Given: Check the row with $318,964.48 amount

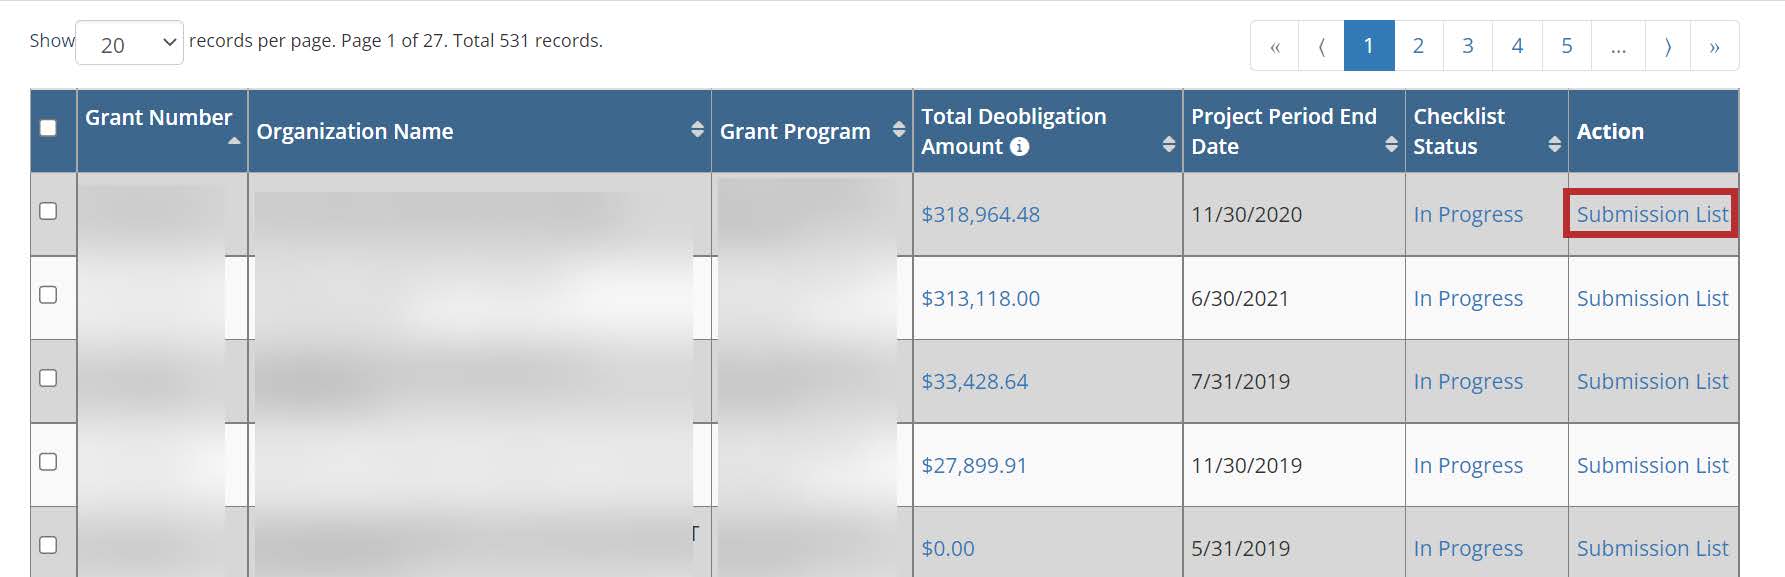Looking at the screenshot, I should [48, 211].
